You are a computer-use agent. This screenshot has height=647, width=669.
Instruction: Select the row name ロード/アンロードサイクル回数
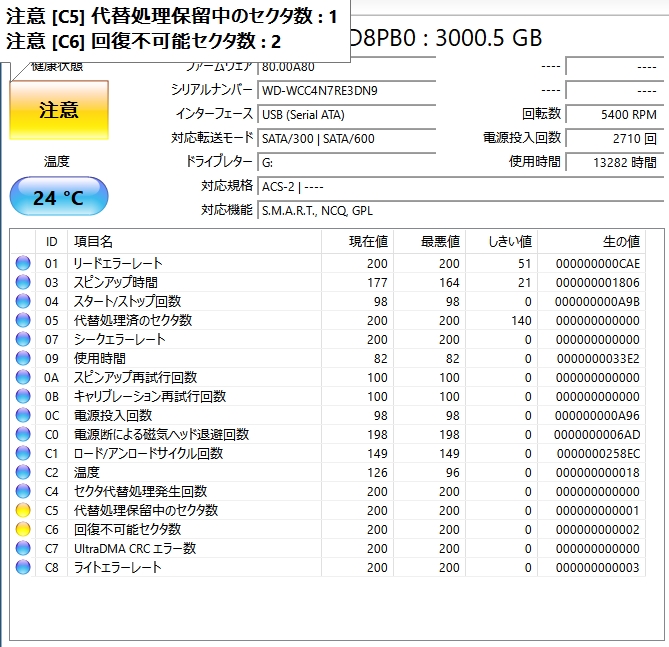(148, 453)
